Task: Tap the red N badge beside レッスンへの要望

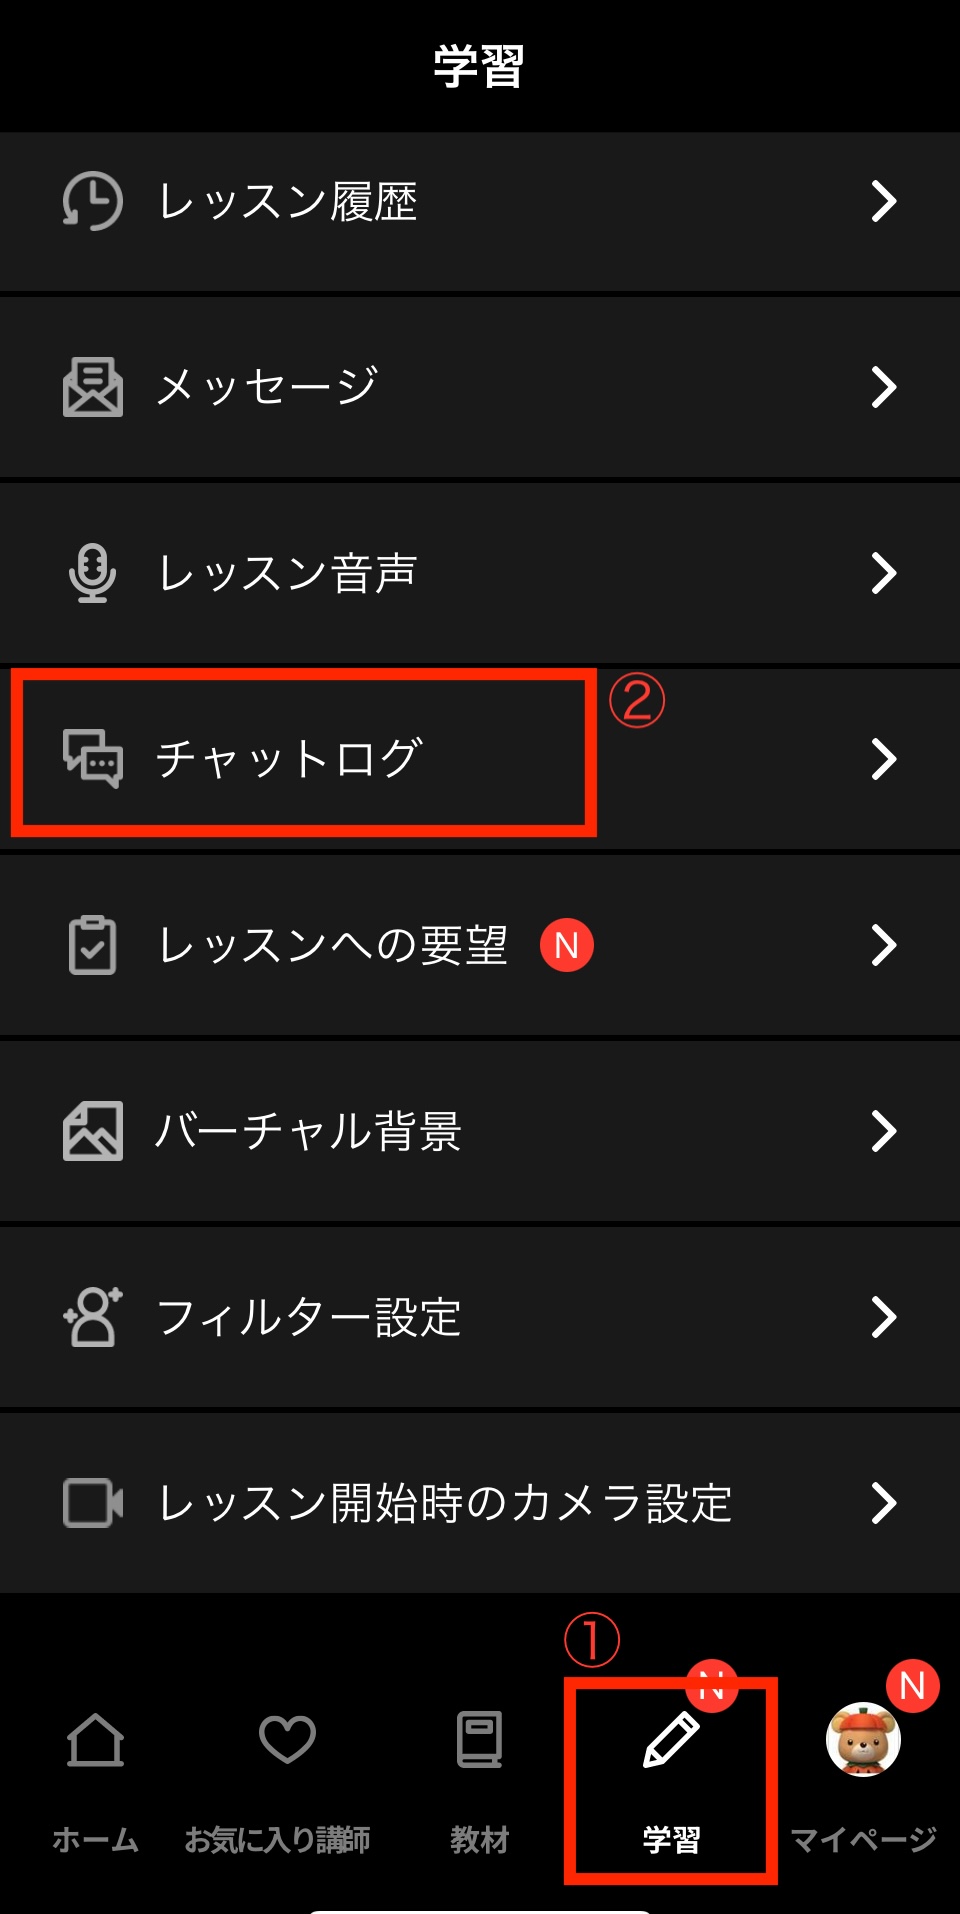Action: [x=567, y=945]
